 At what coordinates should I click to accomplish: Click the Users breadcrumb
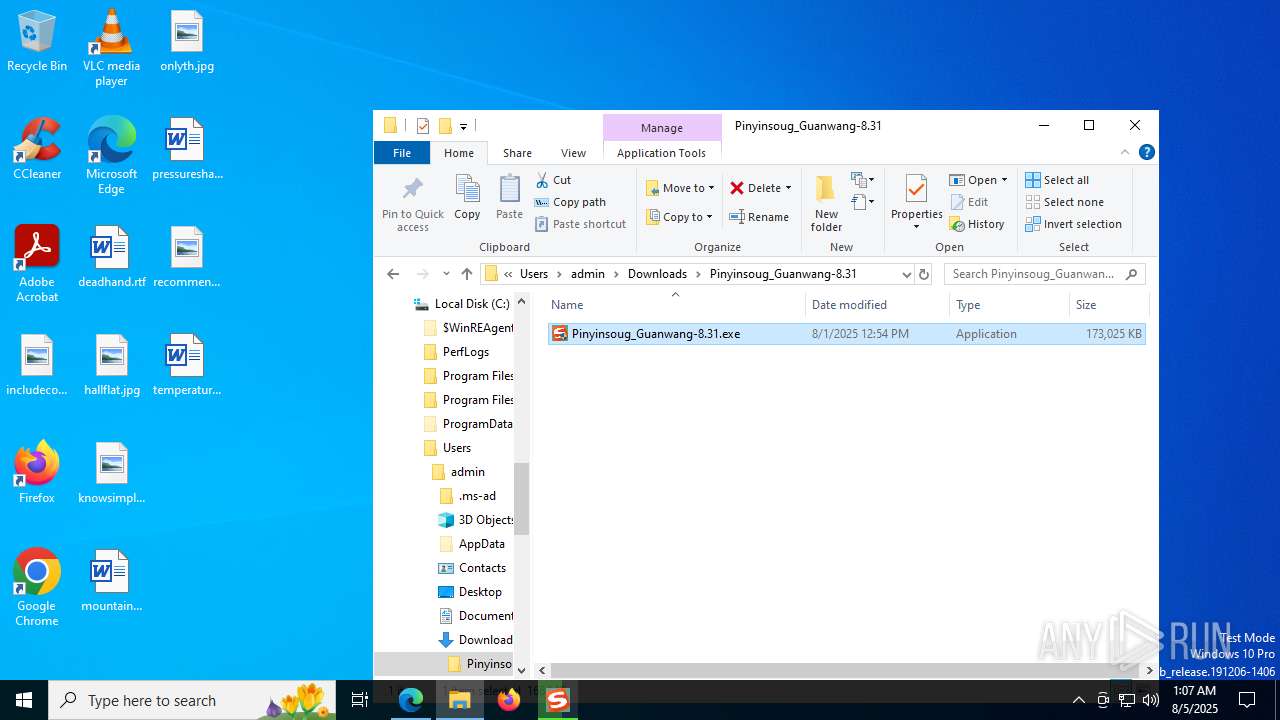pos(534,274)
